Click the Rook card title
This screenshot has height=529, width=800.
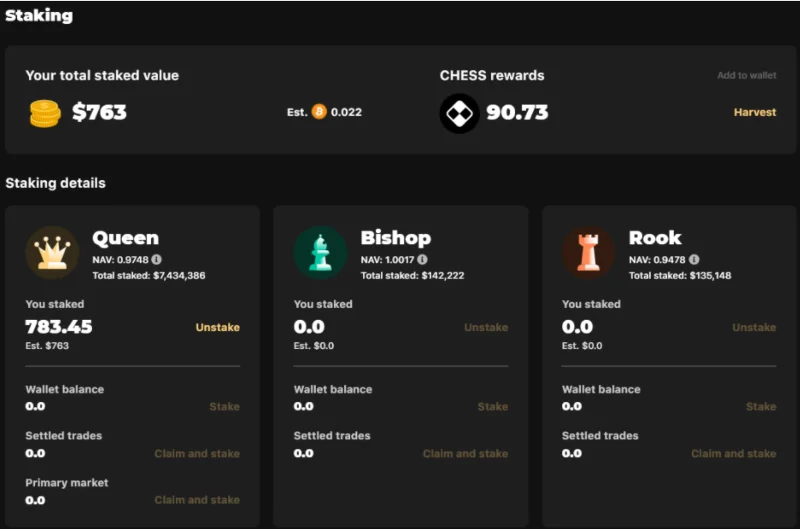[x=655, y=238]
